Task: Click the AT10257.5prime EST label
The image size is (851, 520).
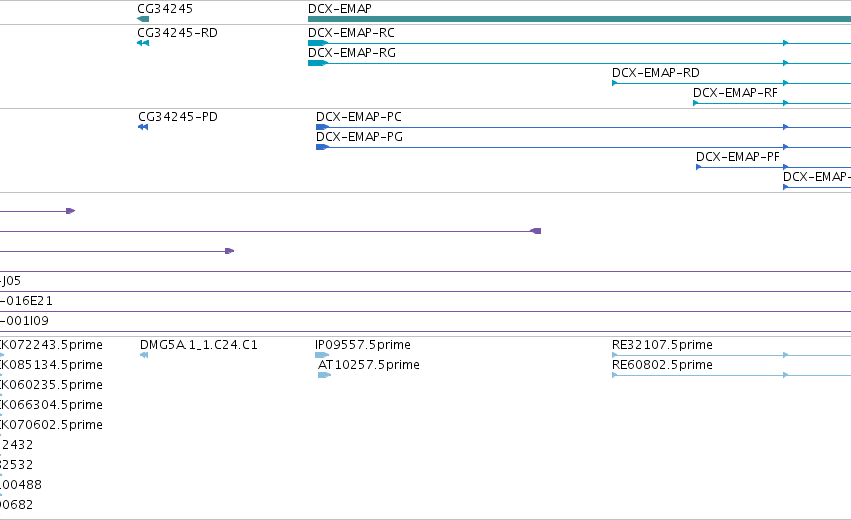Action: (x=369, y=365)
